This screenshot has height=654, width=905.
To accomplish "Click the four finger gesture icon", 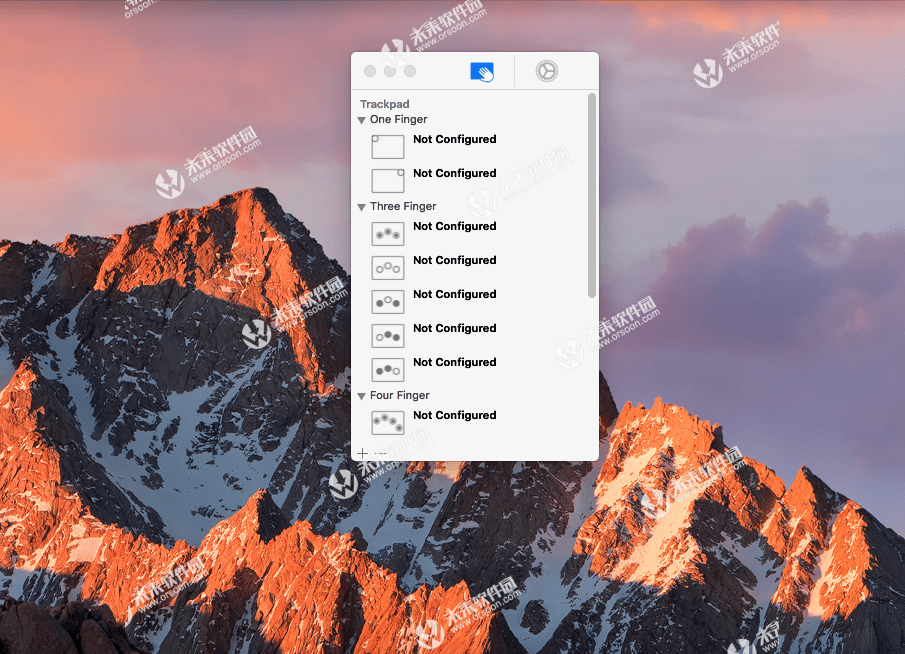I will click(388, 422).
